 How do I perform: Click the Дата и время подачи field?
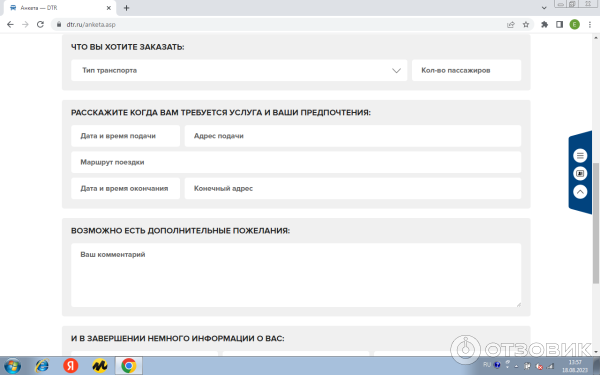tap(126, 136)
